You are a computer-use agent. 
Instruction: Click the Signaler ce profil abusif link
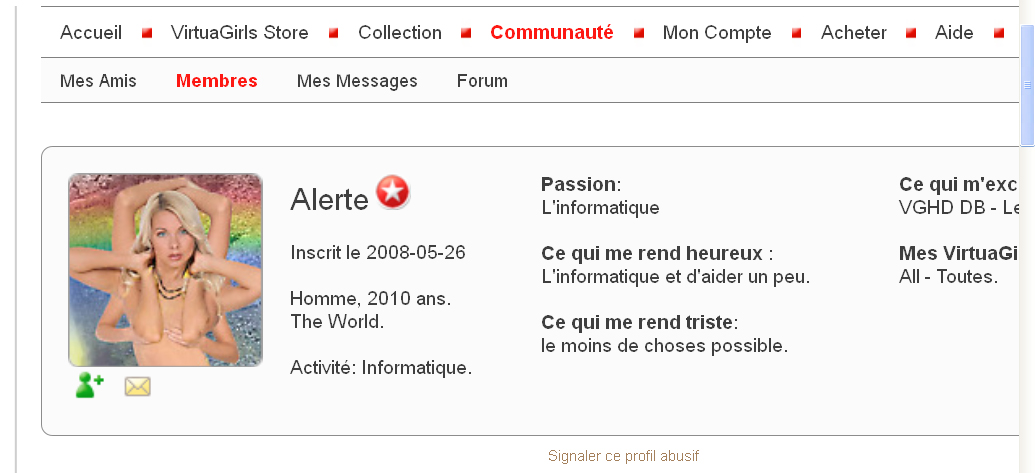coord(623,456)
